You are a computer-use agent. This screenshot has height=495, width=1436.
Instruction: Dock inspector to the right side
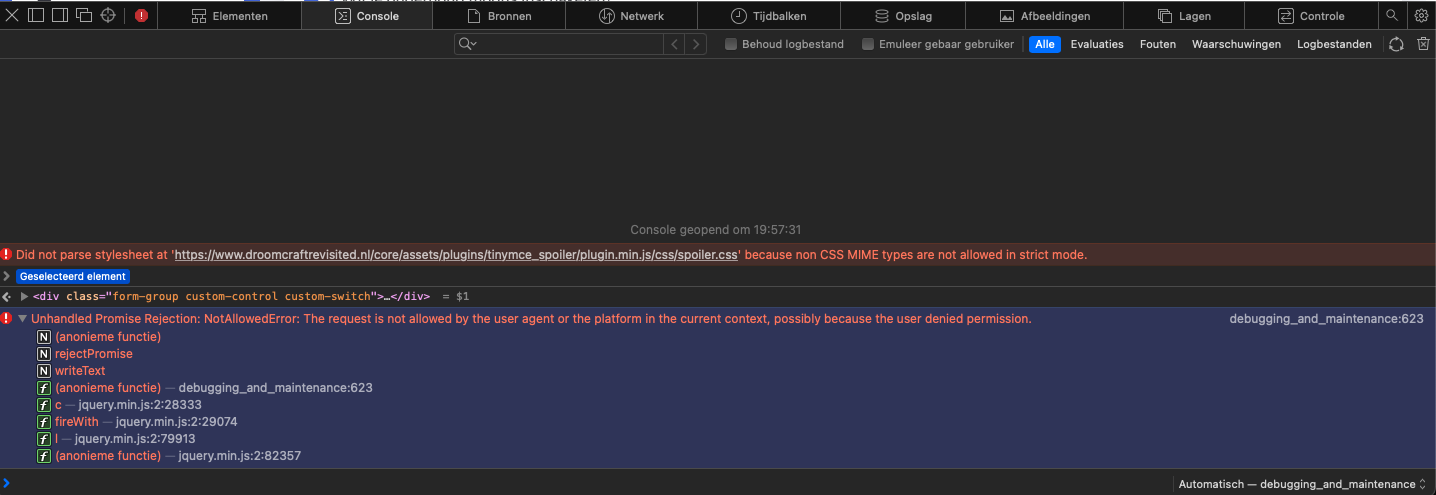(59, 15)
